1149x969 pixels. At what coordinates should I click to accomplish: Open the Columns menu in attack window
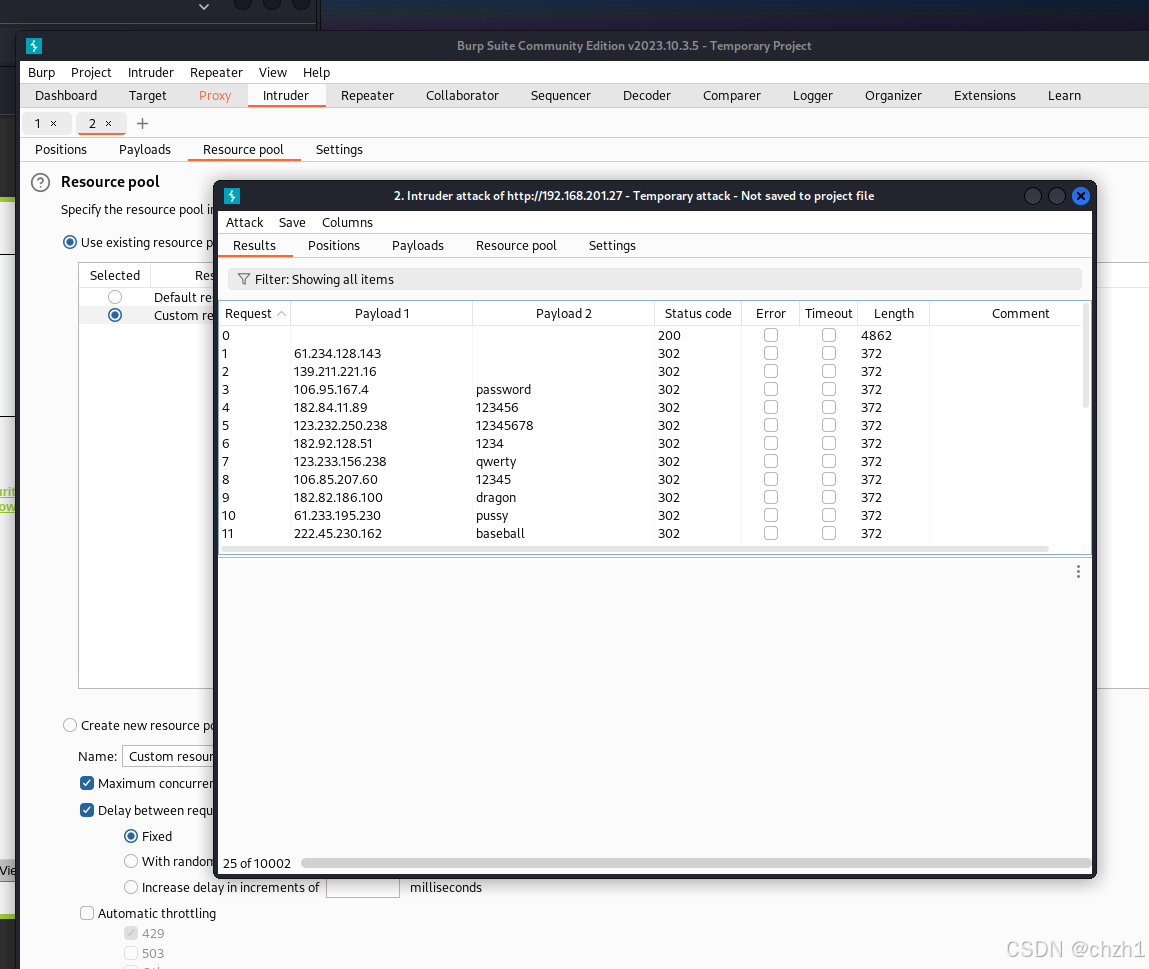pyautogui.click(x=347, y=222)
